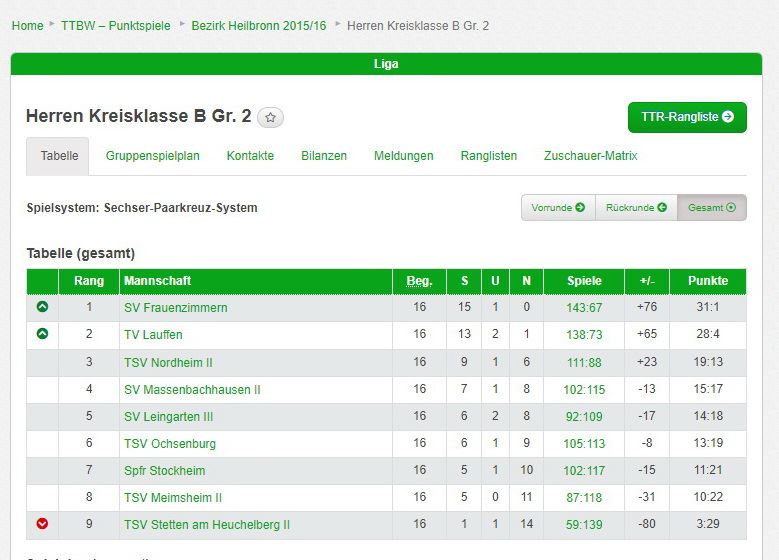Open the Ranglisten tab
The image size is (779, 560).
(489, 156)
